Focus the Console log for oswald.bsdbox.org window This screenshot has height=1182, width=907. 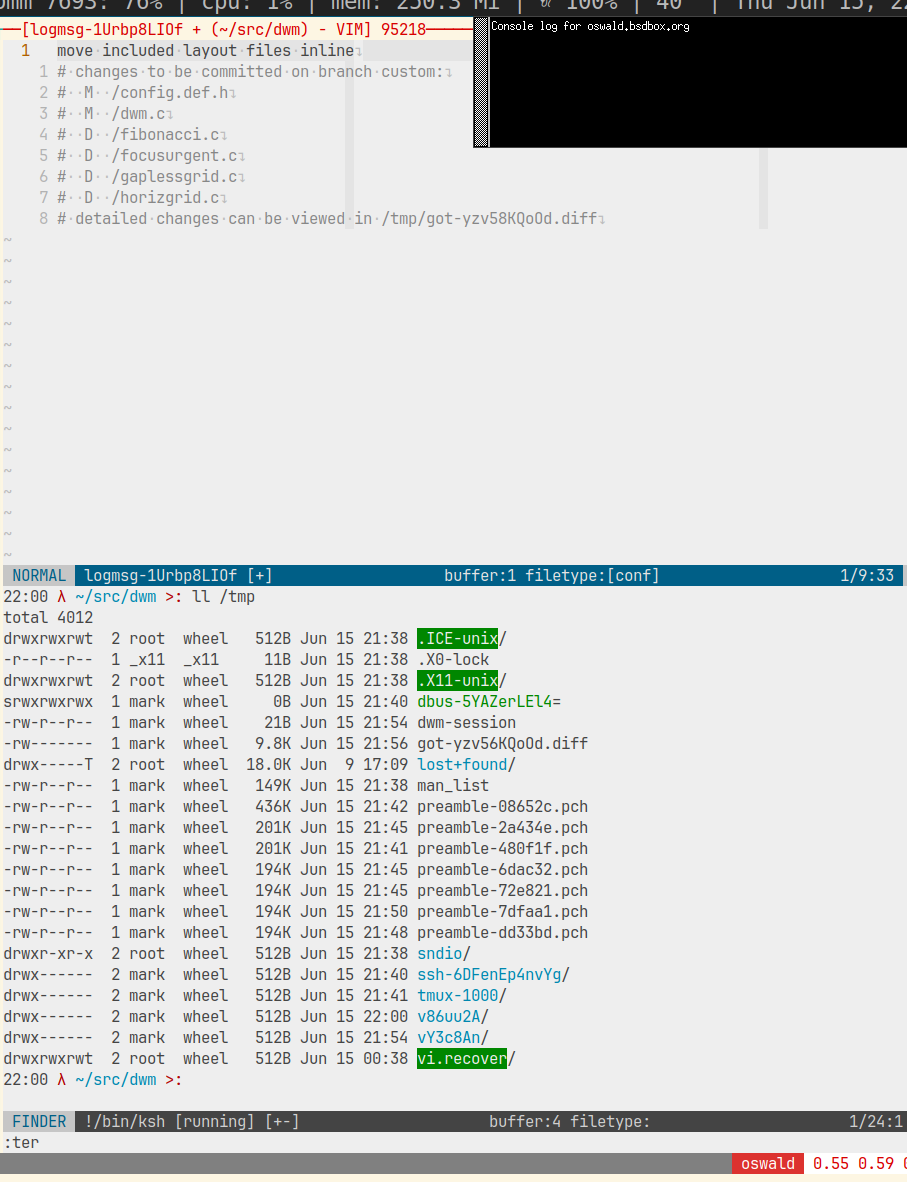(690, 85)
